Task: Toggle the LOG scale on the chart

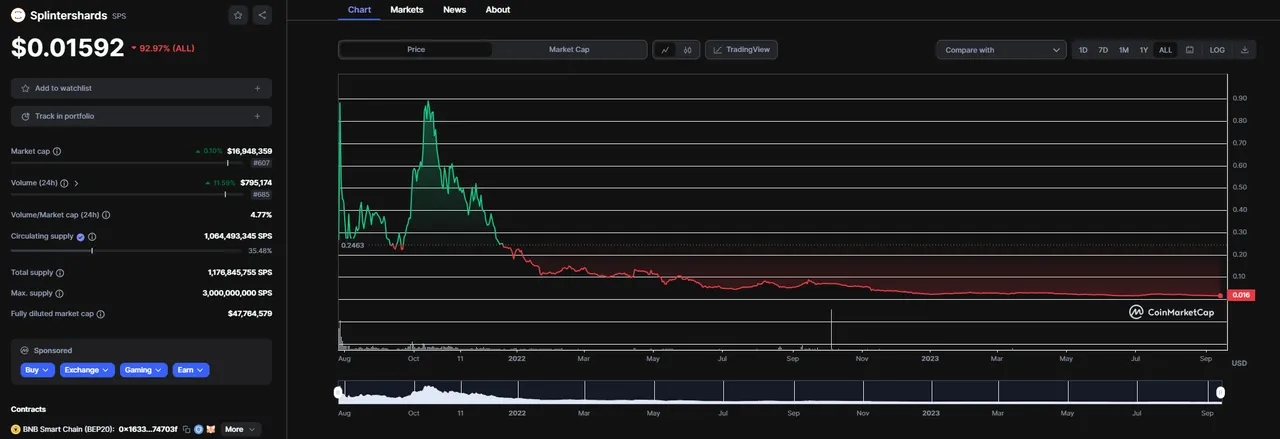Action: click(1217, 50)
